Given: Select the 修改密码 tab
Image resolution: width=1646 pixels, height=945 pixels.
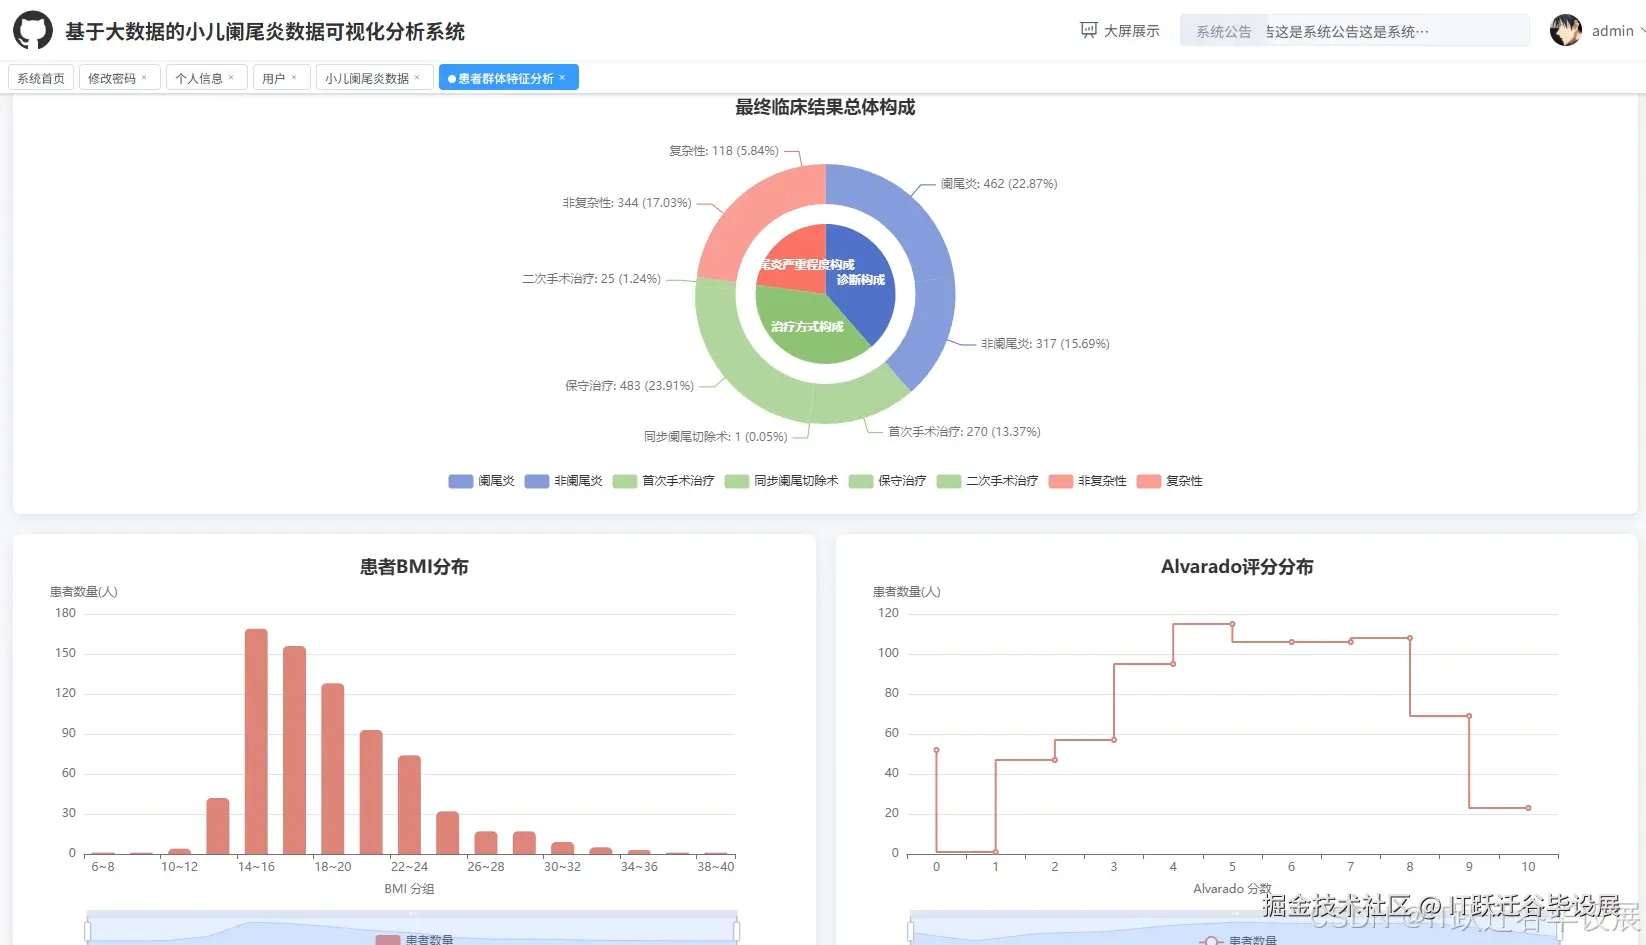Looking at the screenshot, I should pos(112,77).
